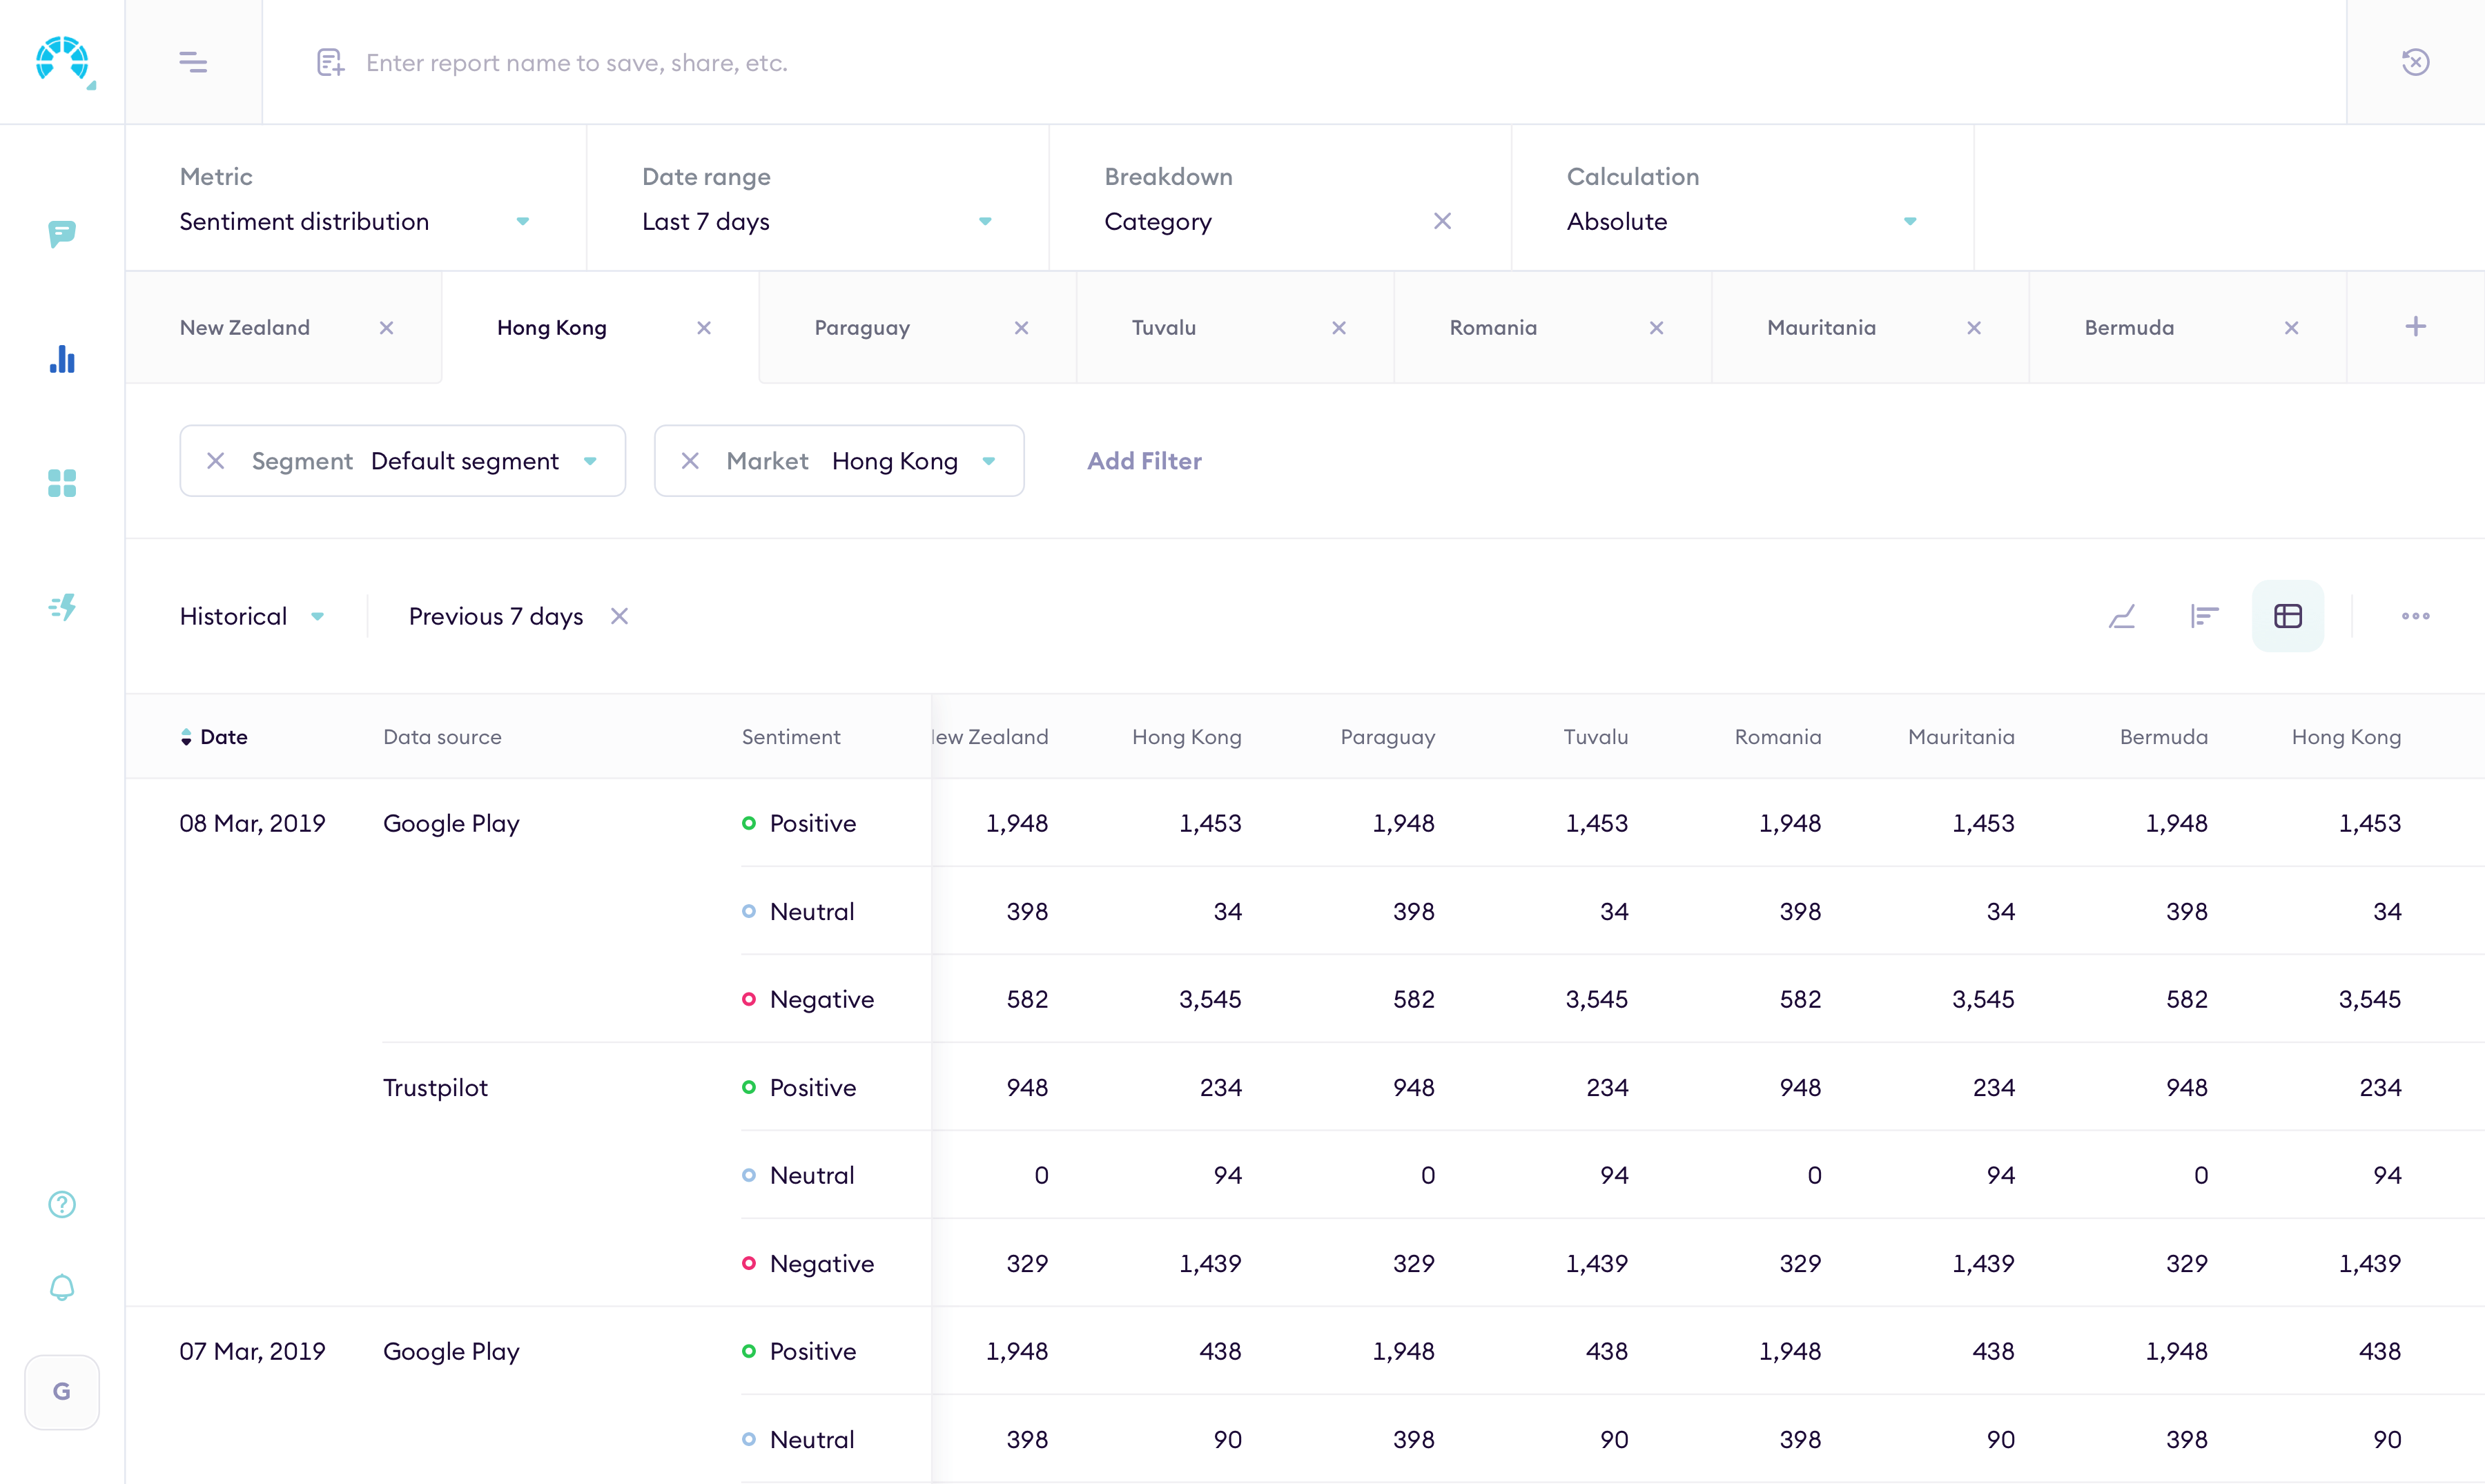
Task: Click the notifications bell icon
Action: pyautogui.click(x=62, y=1286)
